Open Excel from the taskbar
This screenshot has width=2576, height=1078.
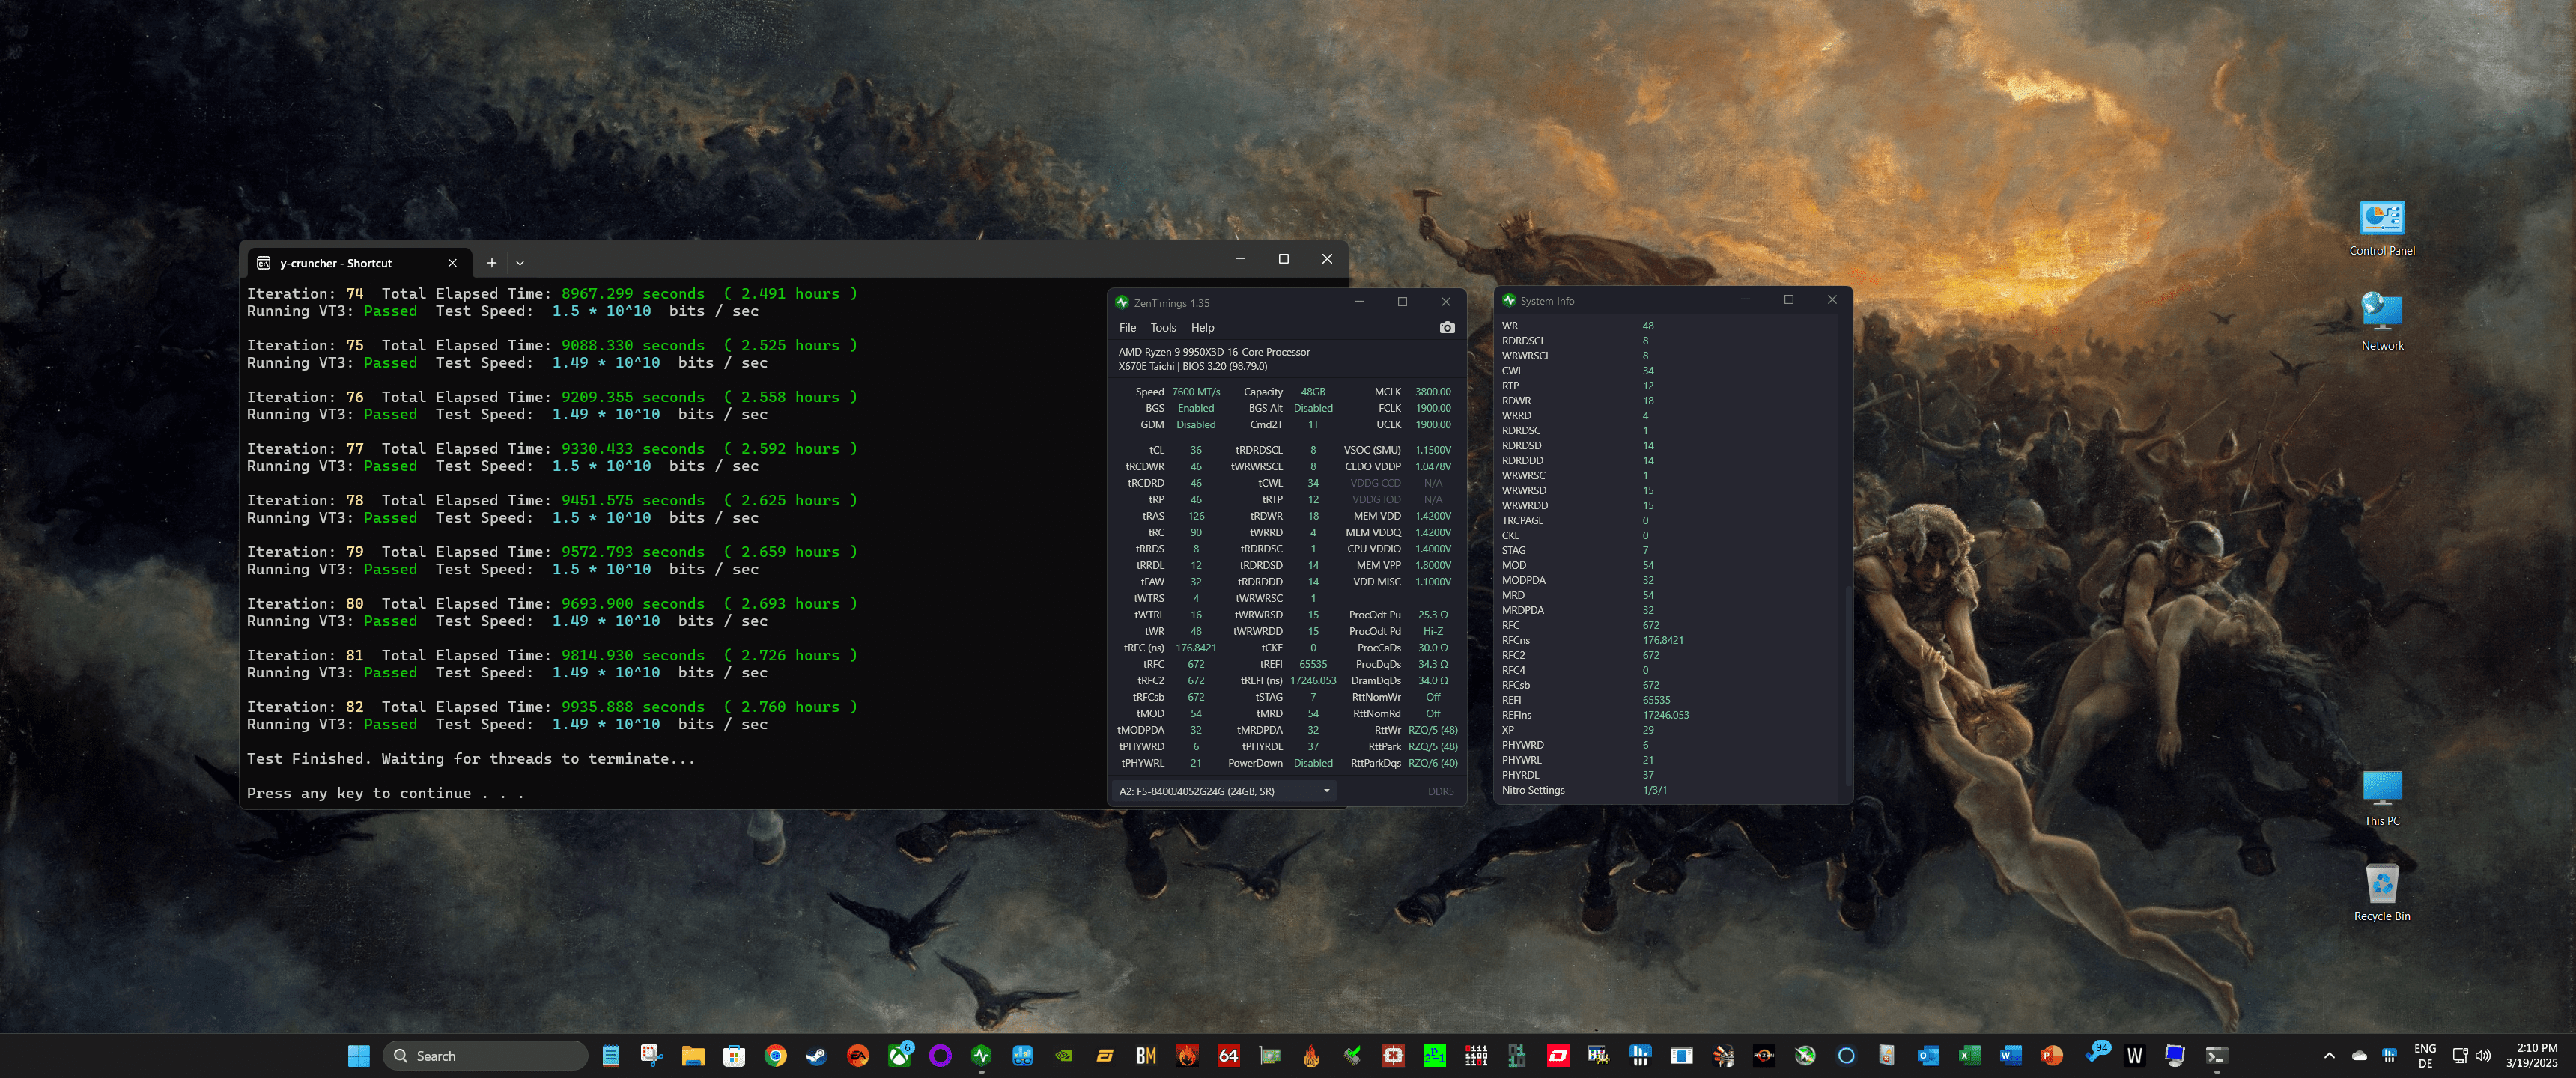coord(1969,1055)
